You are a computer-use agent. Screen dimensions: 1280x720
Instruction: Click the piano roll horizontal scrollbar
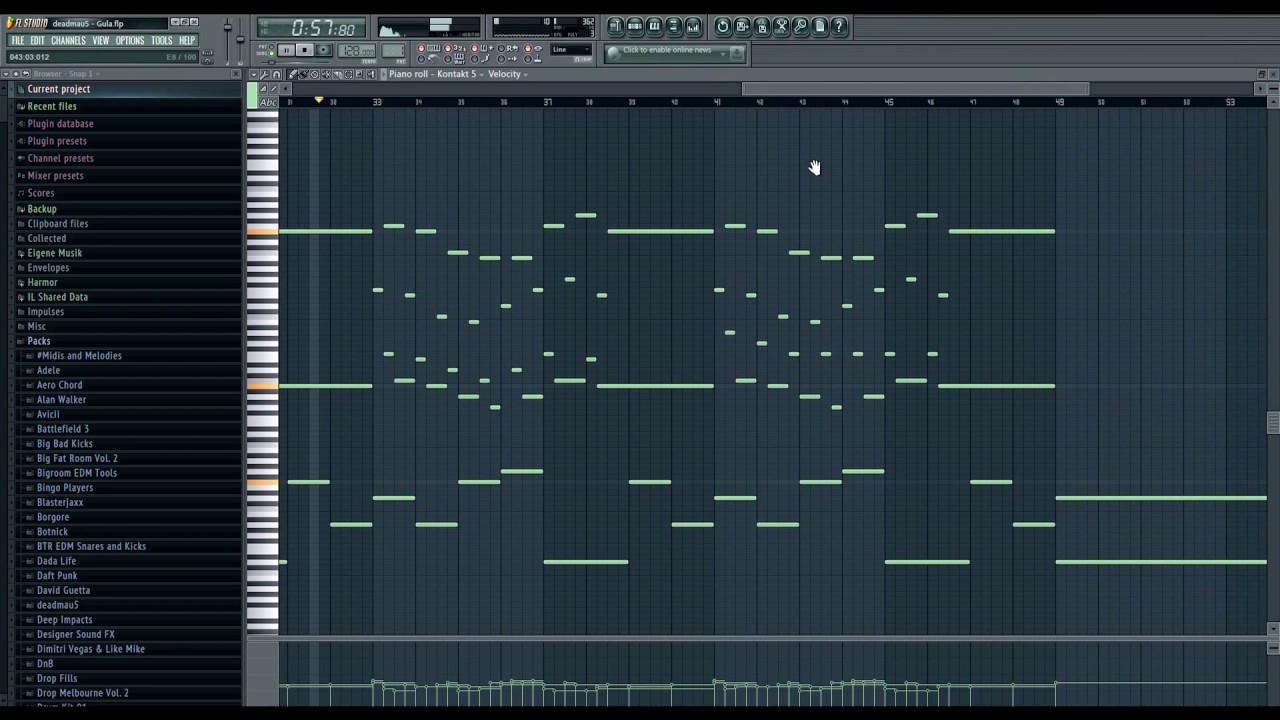pos(915,89)
